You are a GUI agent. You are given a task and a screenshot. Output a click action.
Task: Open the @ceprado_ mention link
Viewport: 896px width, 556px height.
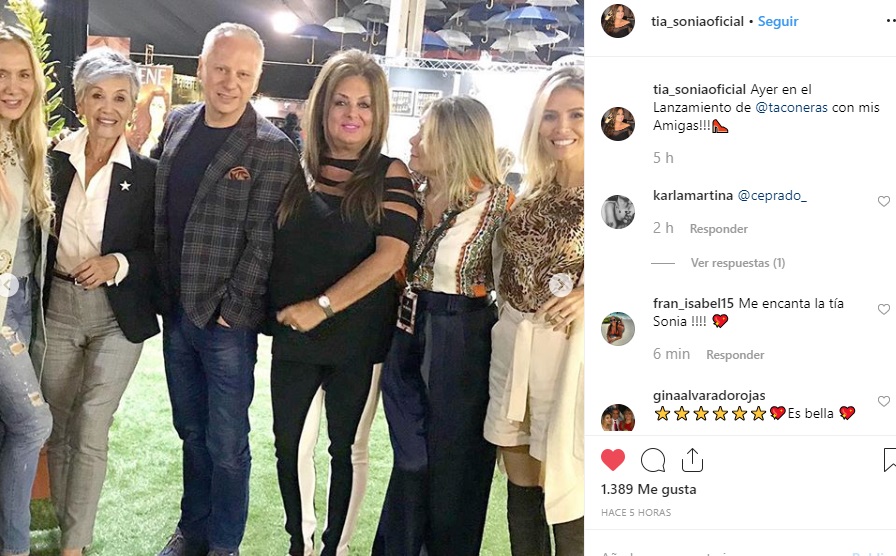tap(772, 195)
